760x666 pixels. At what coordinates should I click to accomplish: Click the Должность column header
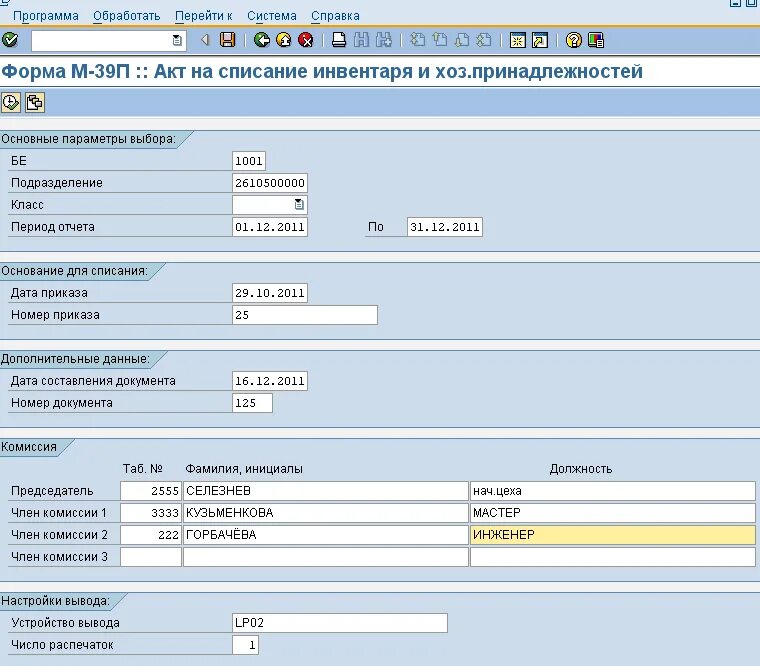pos(581,469)
